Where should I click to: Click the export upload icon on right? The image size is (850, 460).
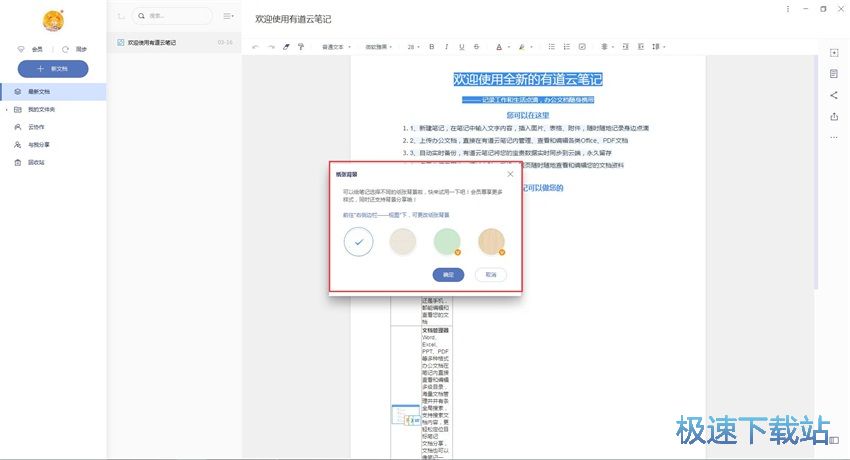point(834,116)
